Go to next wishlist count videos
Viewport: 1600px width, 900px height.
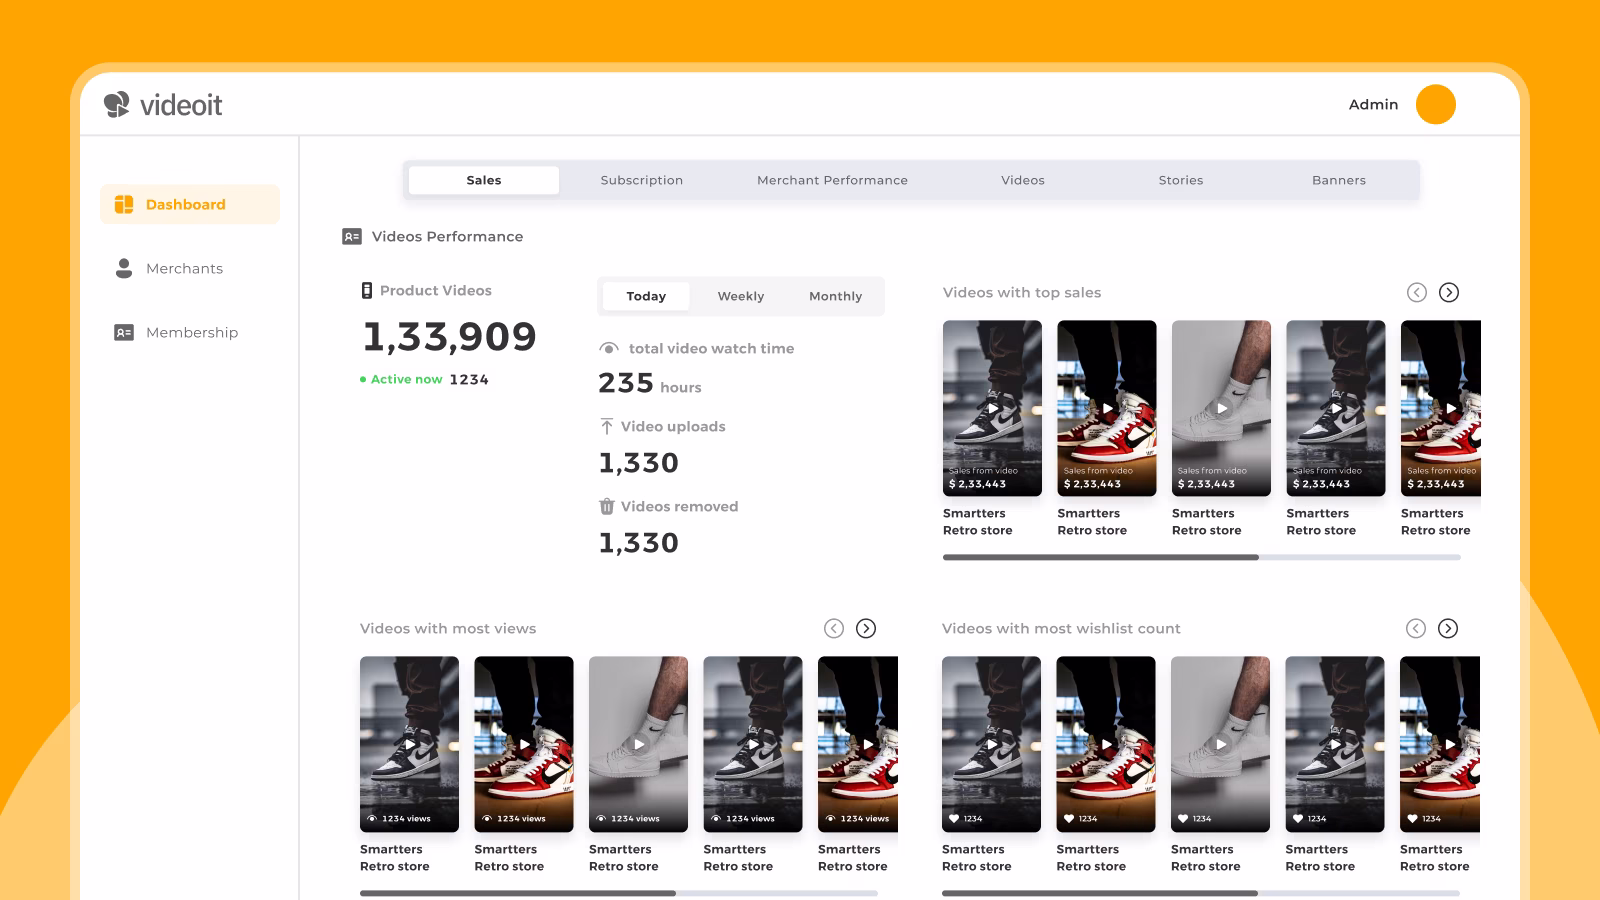click(x=1448, y=628)
